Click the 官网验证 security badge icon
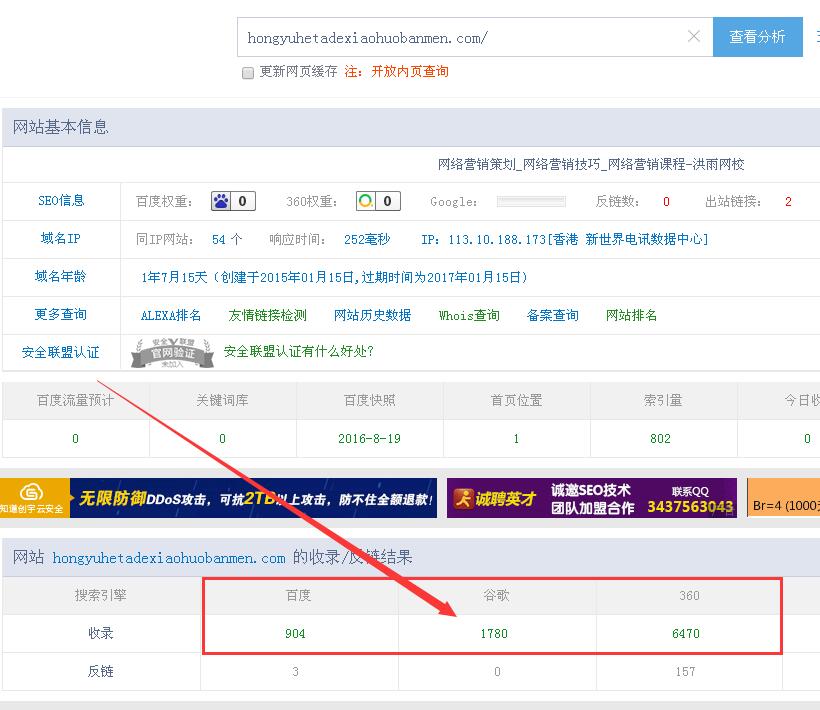The width and height of the screenshot is (820, 710). [x=173, y=352]
